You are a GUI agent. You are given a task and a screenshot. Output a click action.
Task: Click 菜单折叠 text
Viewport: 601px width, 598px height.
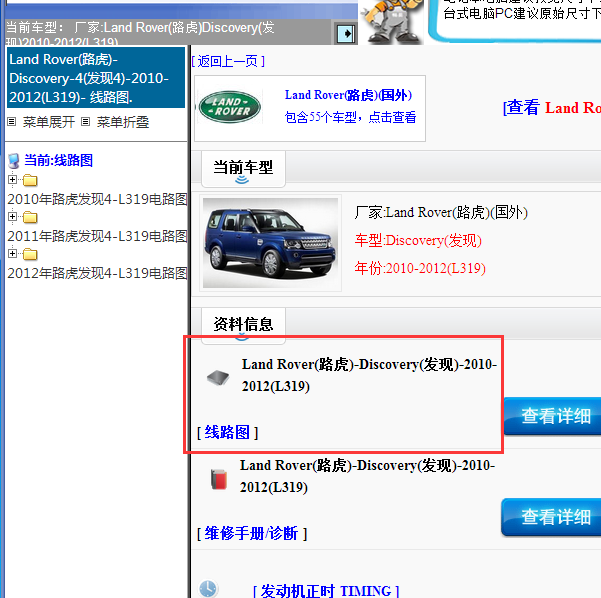coord(123,122)
